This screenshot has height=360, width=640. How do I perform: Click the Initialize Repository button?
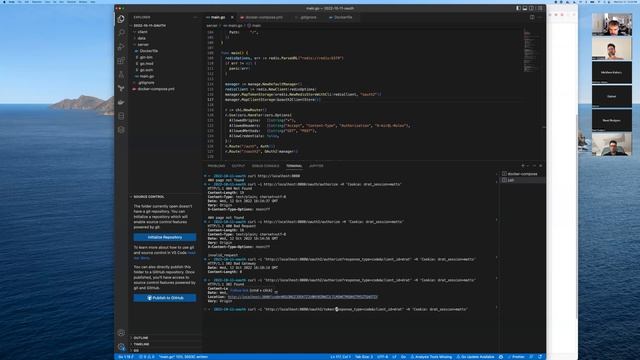(165, 237)
